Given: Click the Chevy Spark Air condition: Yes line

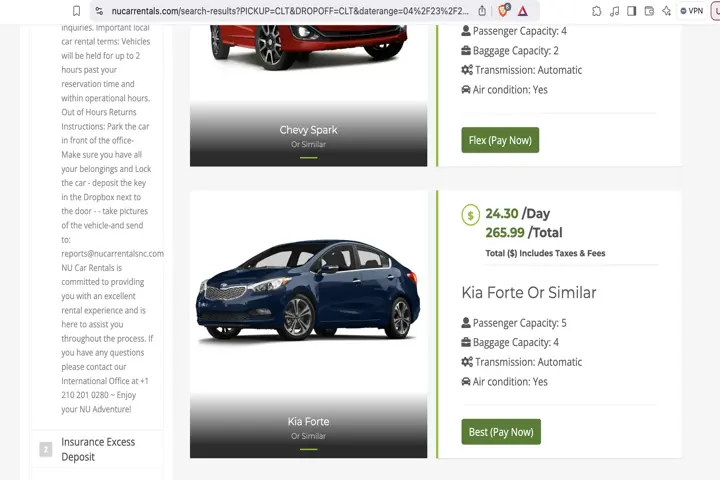Looking at the screenshot, I should (x=504, y=90).
